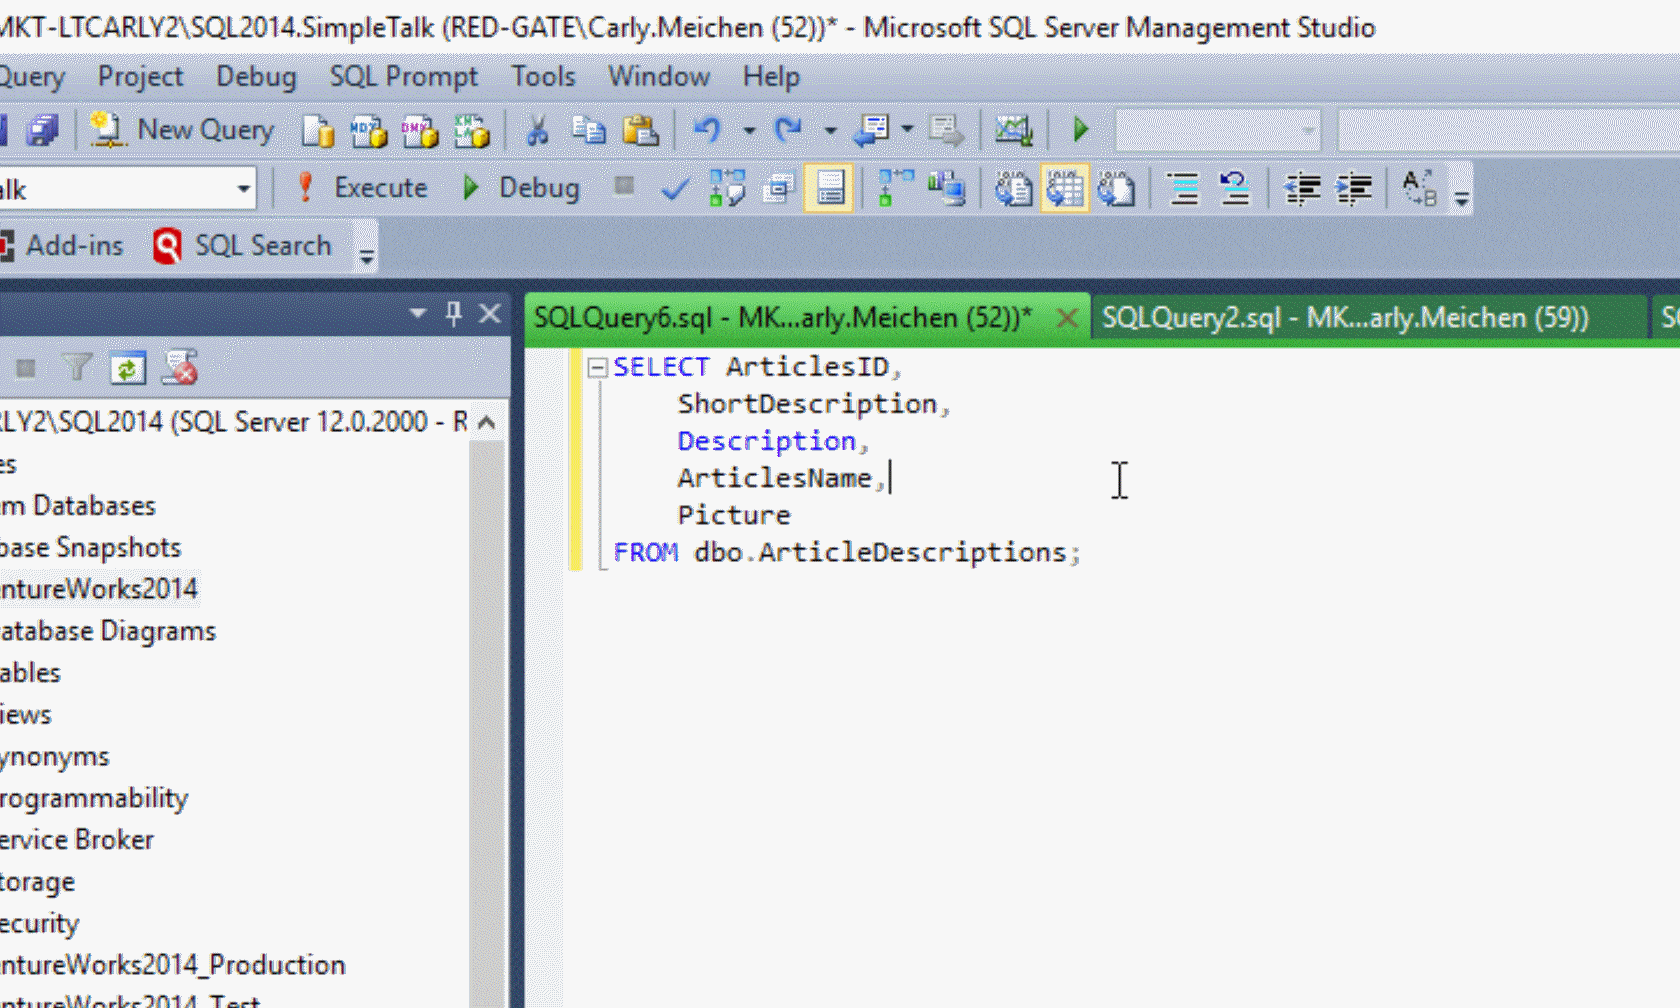Open a Database Engine Query
This screenshot has width=1680, height=1008.
[318, 130]
